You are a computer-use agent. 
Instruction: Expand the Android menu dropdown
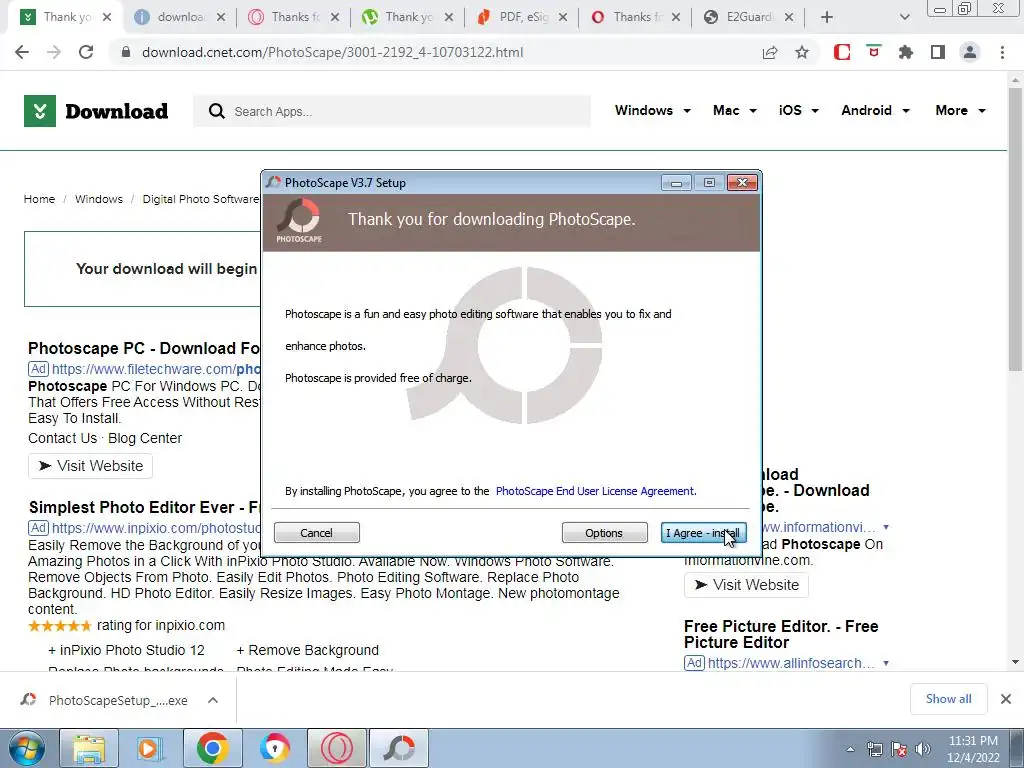(x=875, y=110)
